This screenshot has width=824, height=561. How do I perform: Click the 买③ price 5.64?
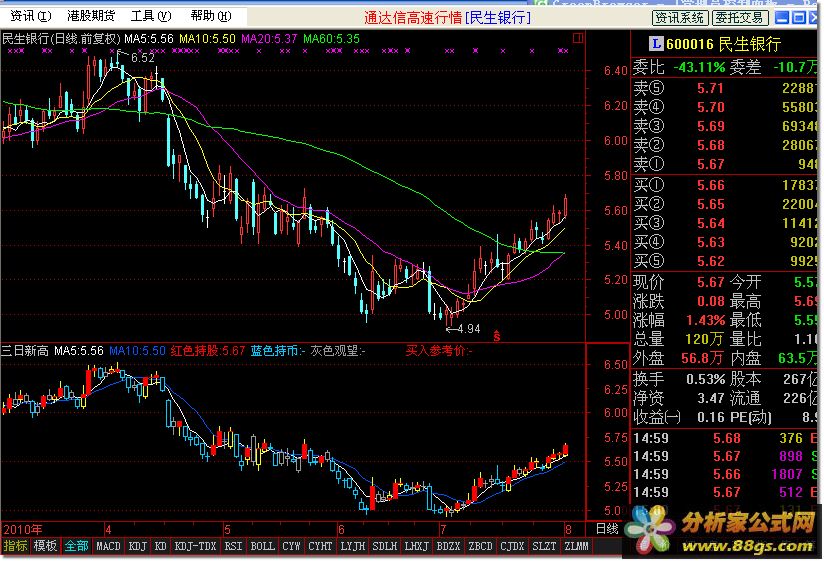point(710,223)
